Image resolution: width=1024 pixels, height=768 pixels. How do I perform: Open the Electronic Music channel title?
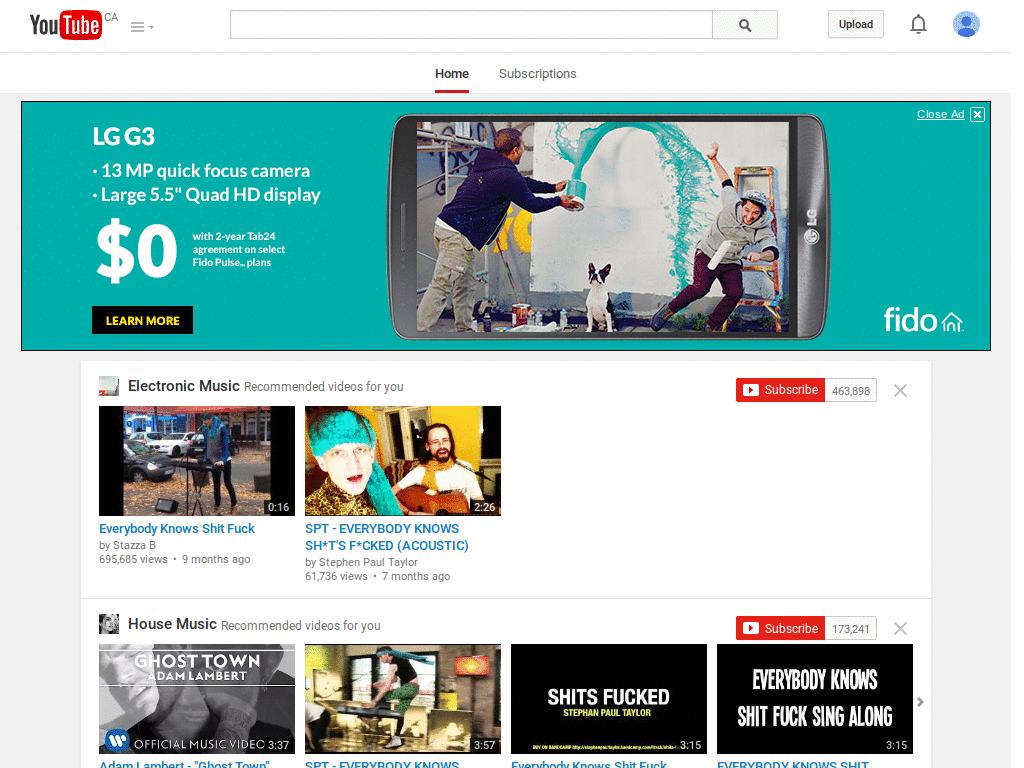click(x=184, y=386)
